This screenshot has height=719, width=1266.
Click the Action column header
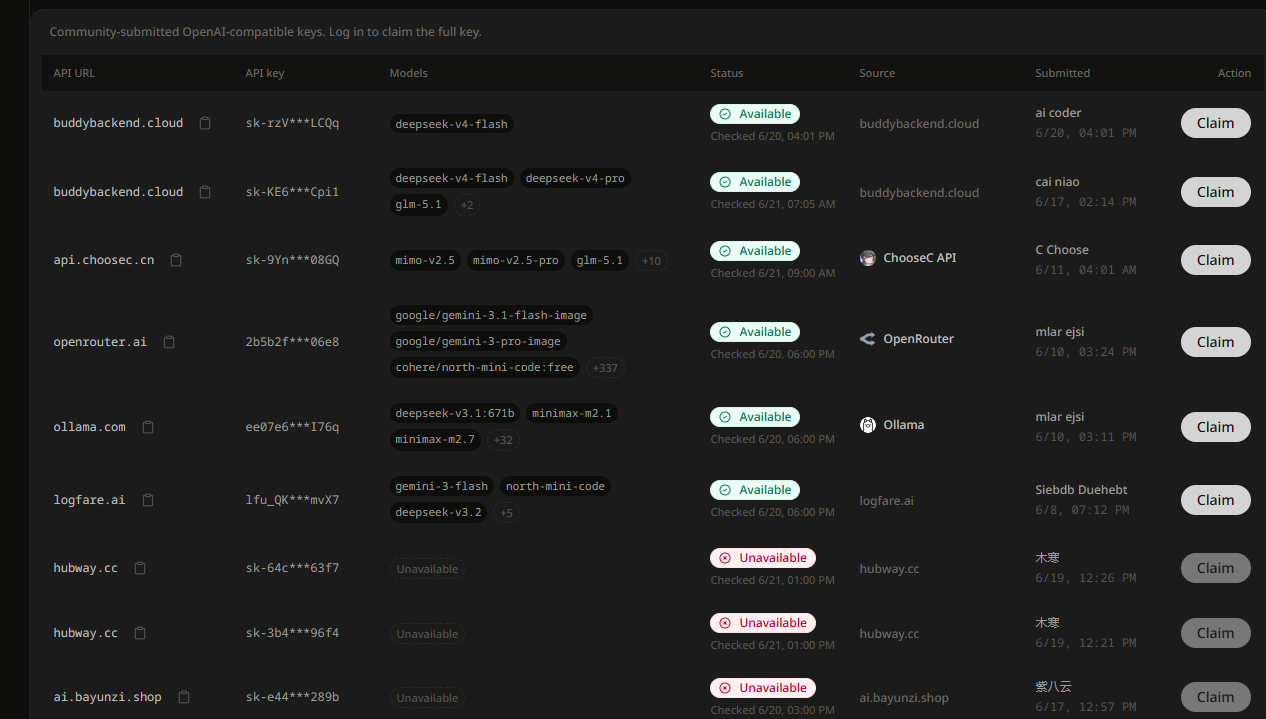pyautogui.click(x=1234, y=73)
